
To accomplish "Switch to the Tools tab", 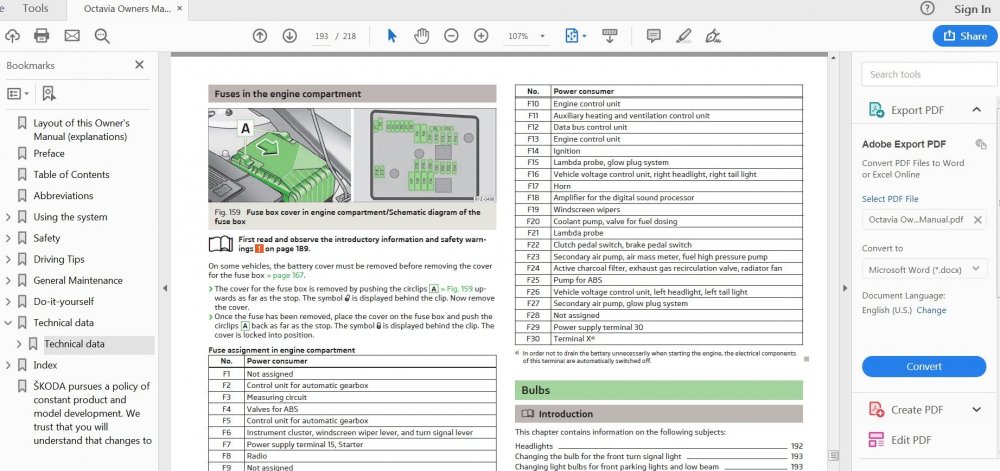I will [x=35, y=8].
